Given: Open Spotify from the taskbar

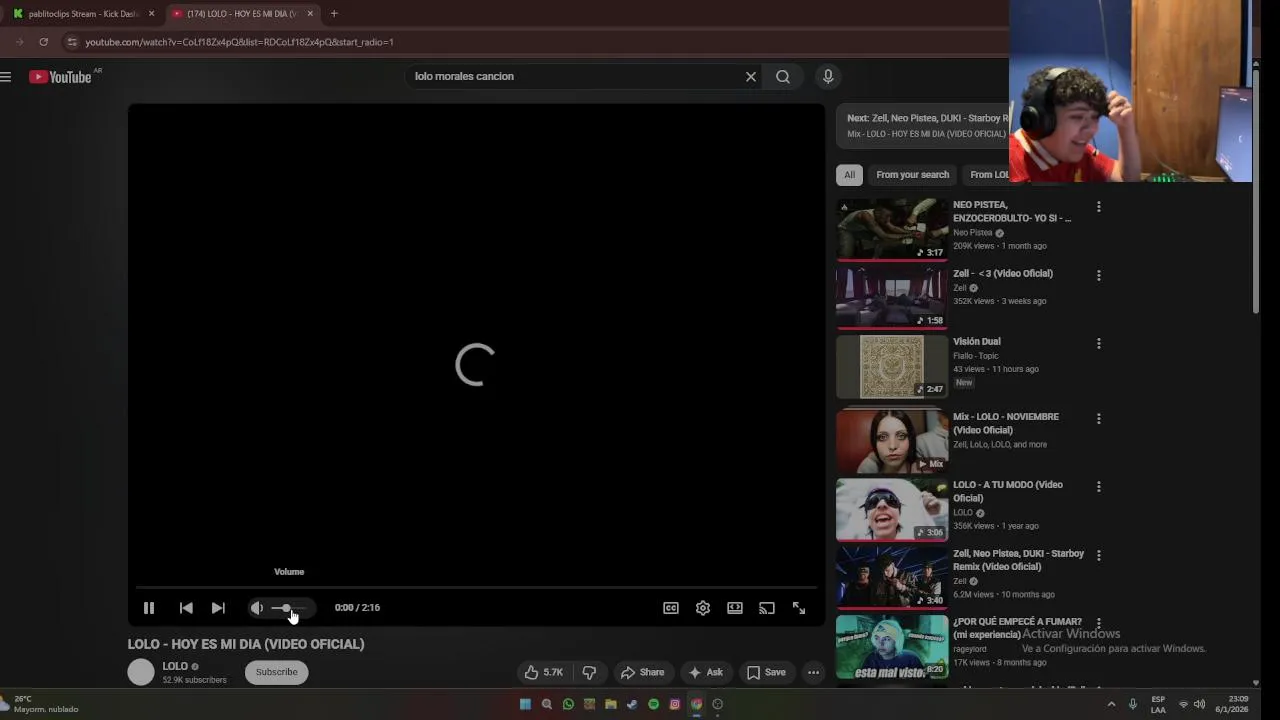Looking at the screenshot, I should click(x=654, y=704).
